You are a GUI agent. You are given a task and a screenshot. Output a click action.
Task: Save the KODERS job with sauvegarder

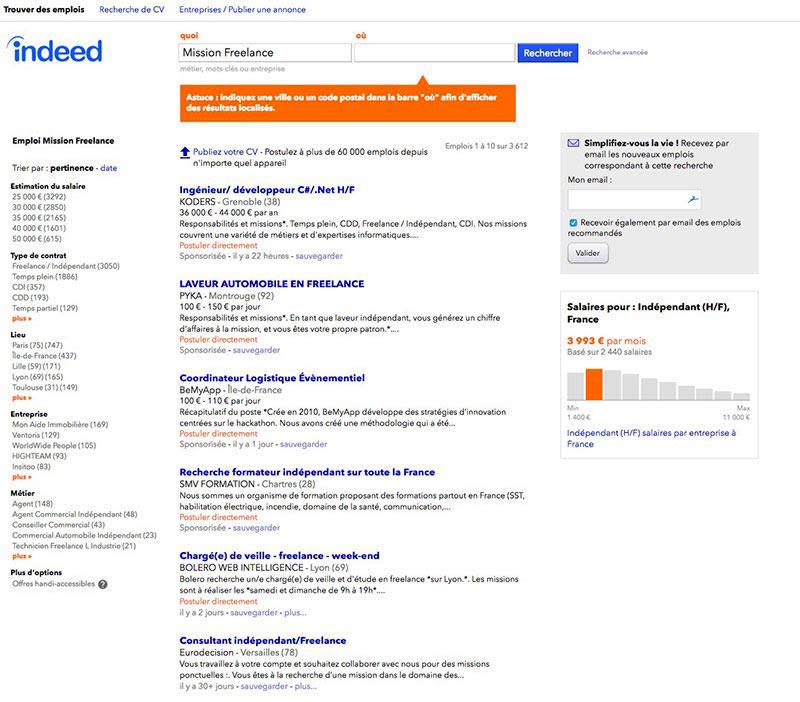click(319, 256)
